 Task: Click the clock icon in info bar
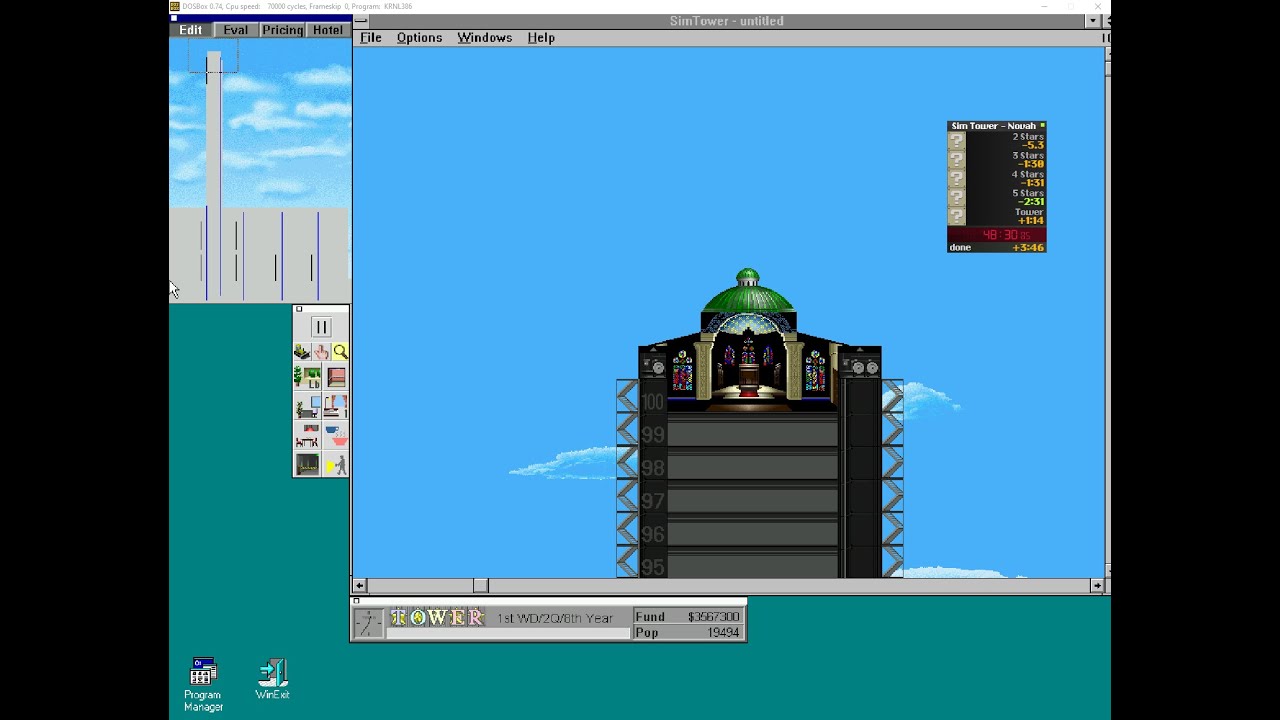click(368, 623)
